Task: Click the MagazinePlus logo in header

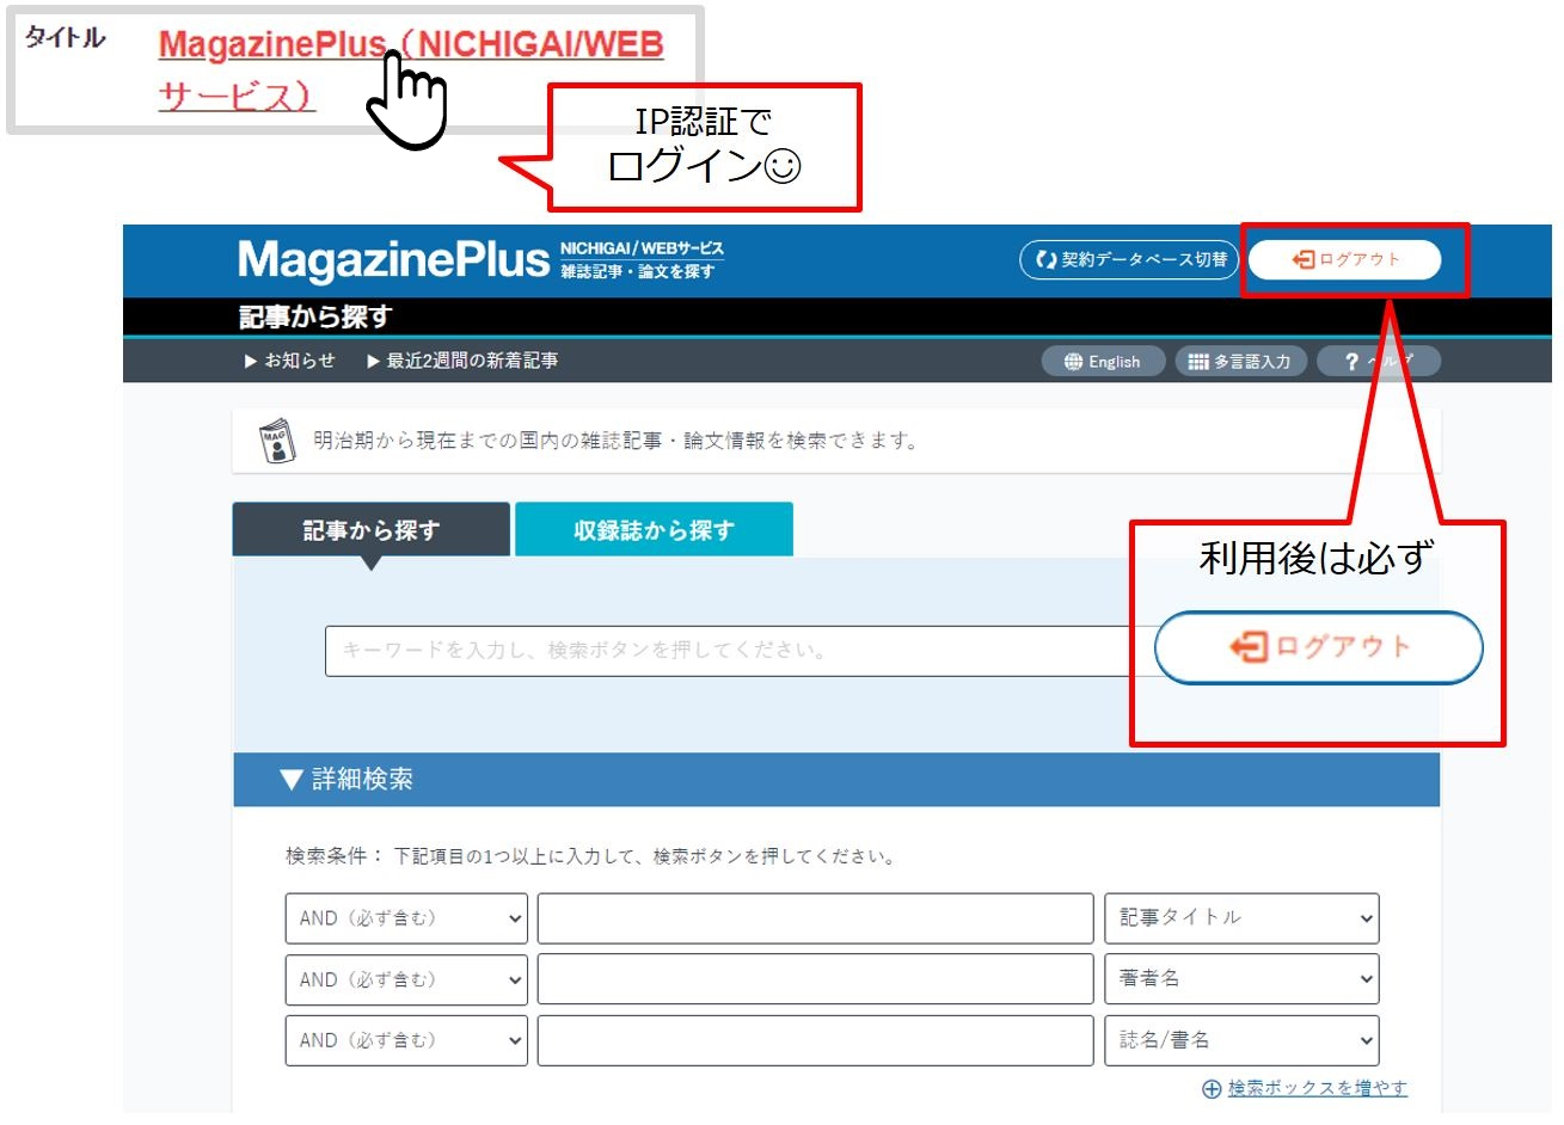Action: [x=393, y=260]
